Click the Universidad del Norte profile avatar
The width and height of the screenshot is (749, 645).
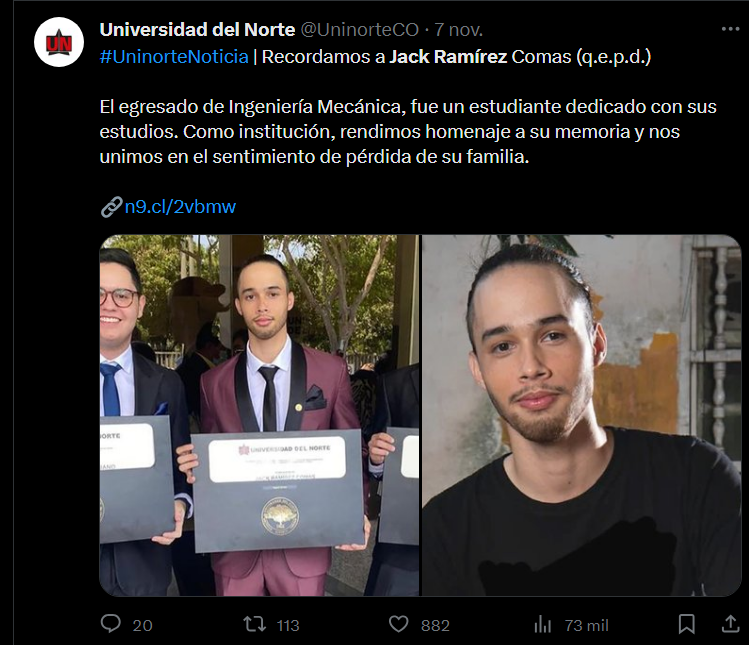pos(59,42)
